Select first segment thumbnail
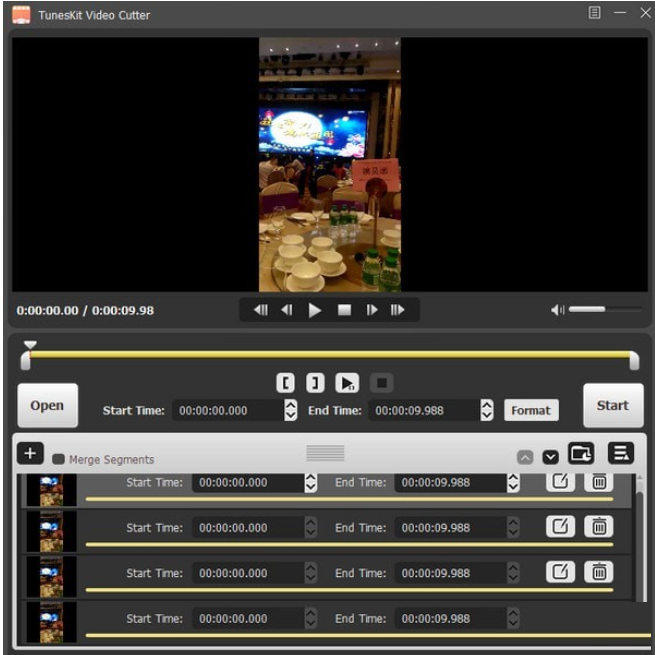The image size is (655, 655). (51, 490)
